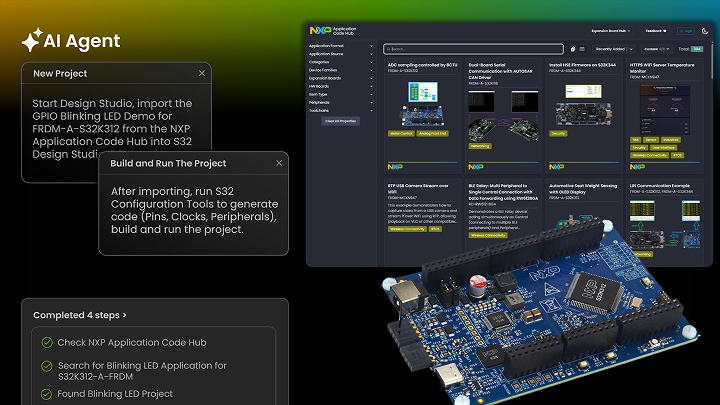Click the New Project card heading
The width and height of the screenshot is (720, 405).
coord(60,73)
